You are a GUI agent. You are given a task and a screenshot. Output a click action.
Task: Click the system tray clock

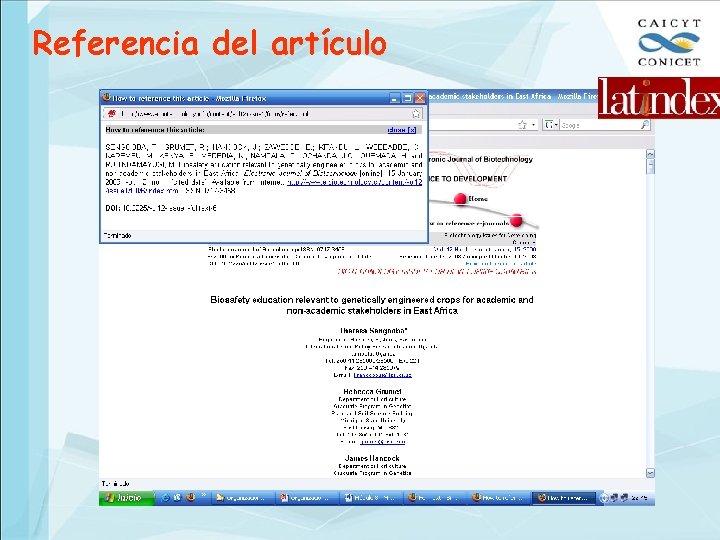click(x=640, y=498)
